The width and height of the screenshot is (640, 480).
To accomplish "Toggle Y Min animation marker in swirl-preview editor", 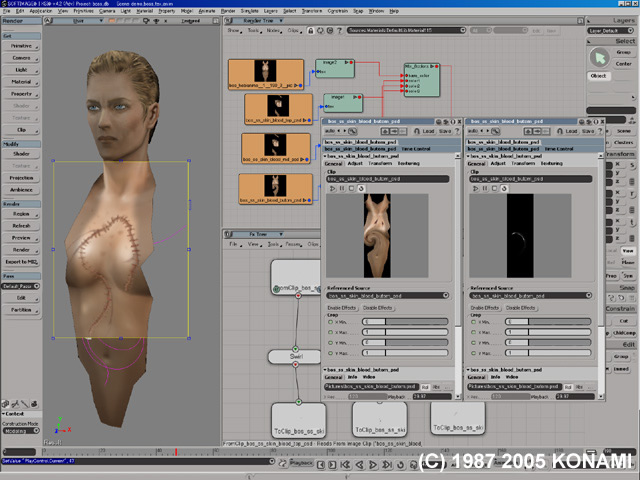I will (x=330, y=343).
